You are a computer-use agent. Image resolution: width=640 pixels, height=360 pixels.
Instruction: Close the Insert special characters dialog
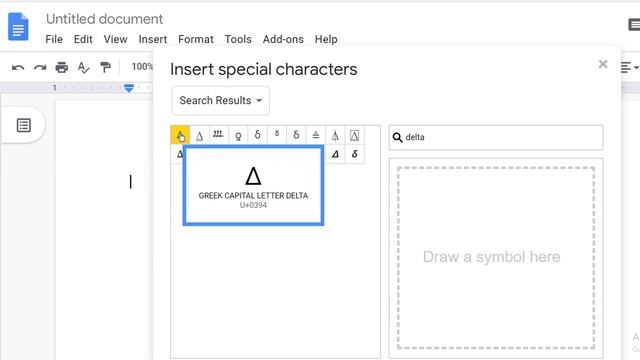point(603,64)
